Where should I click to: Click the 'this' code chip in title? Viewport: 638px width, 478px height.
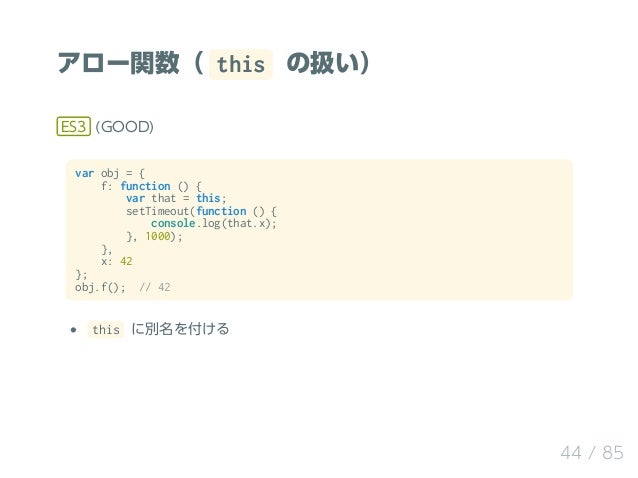point(241,65)
